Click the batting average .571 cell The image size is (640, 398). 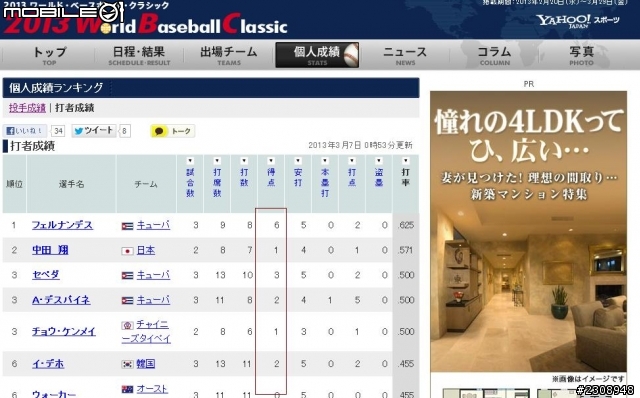point(406,250)
